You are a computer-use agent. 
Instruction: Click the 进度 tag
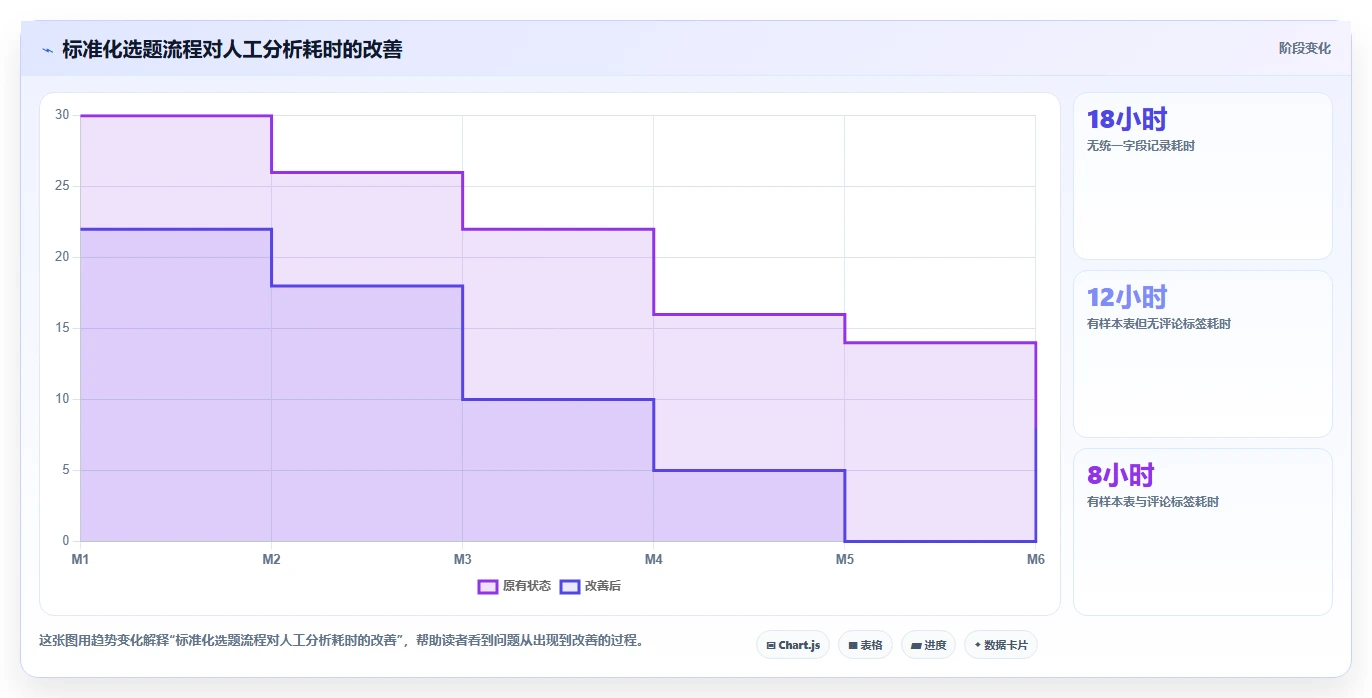click(x=928, y=645)
